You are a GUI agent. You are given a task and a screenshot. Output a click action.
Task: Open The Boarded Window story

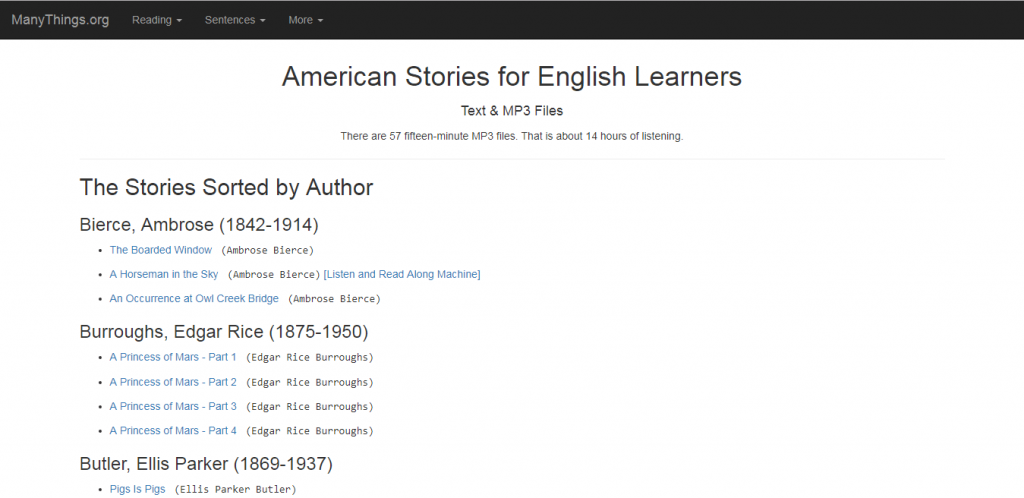[x=161, y=250]
